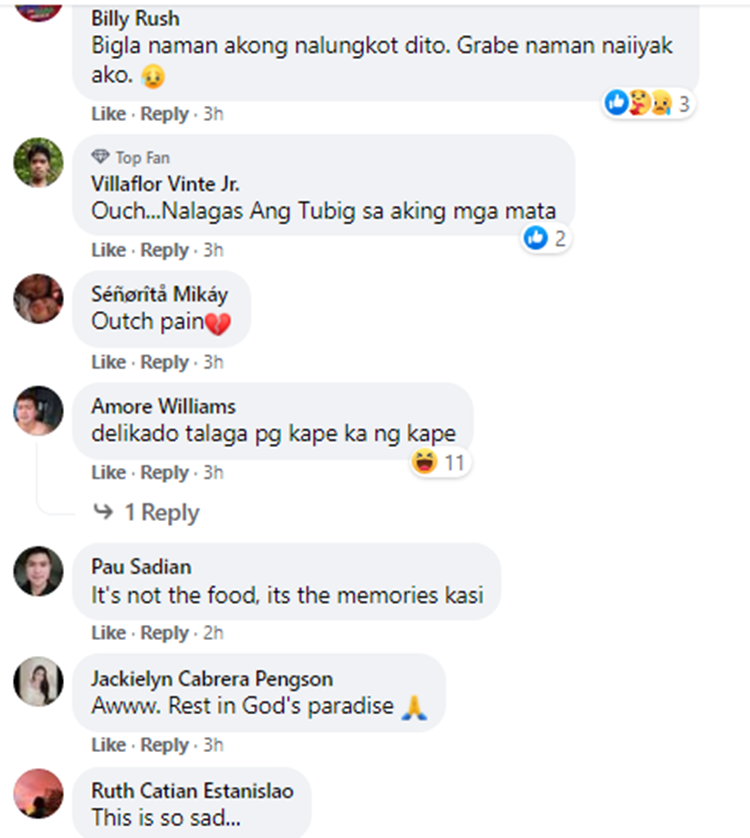
Task: View reactions on Billy Rush's comment
Action: click(647, 103)
